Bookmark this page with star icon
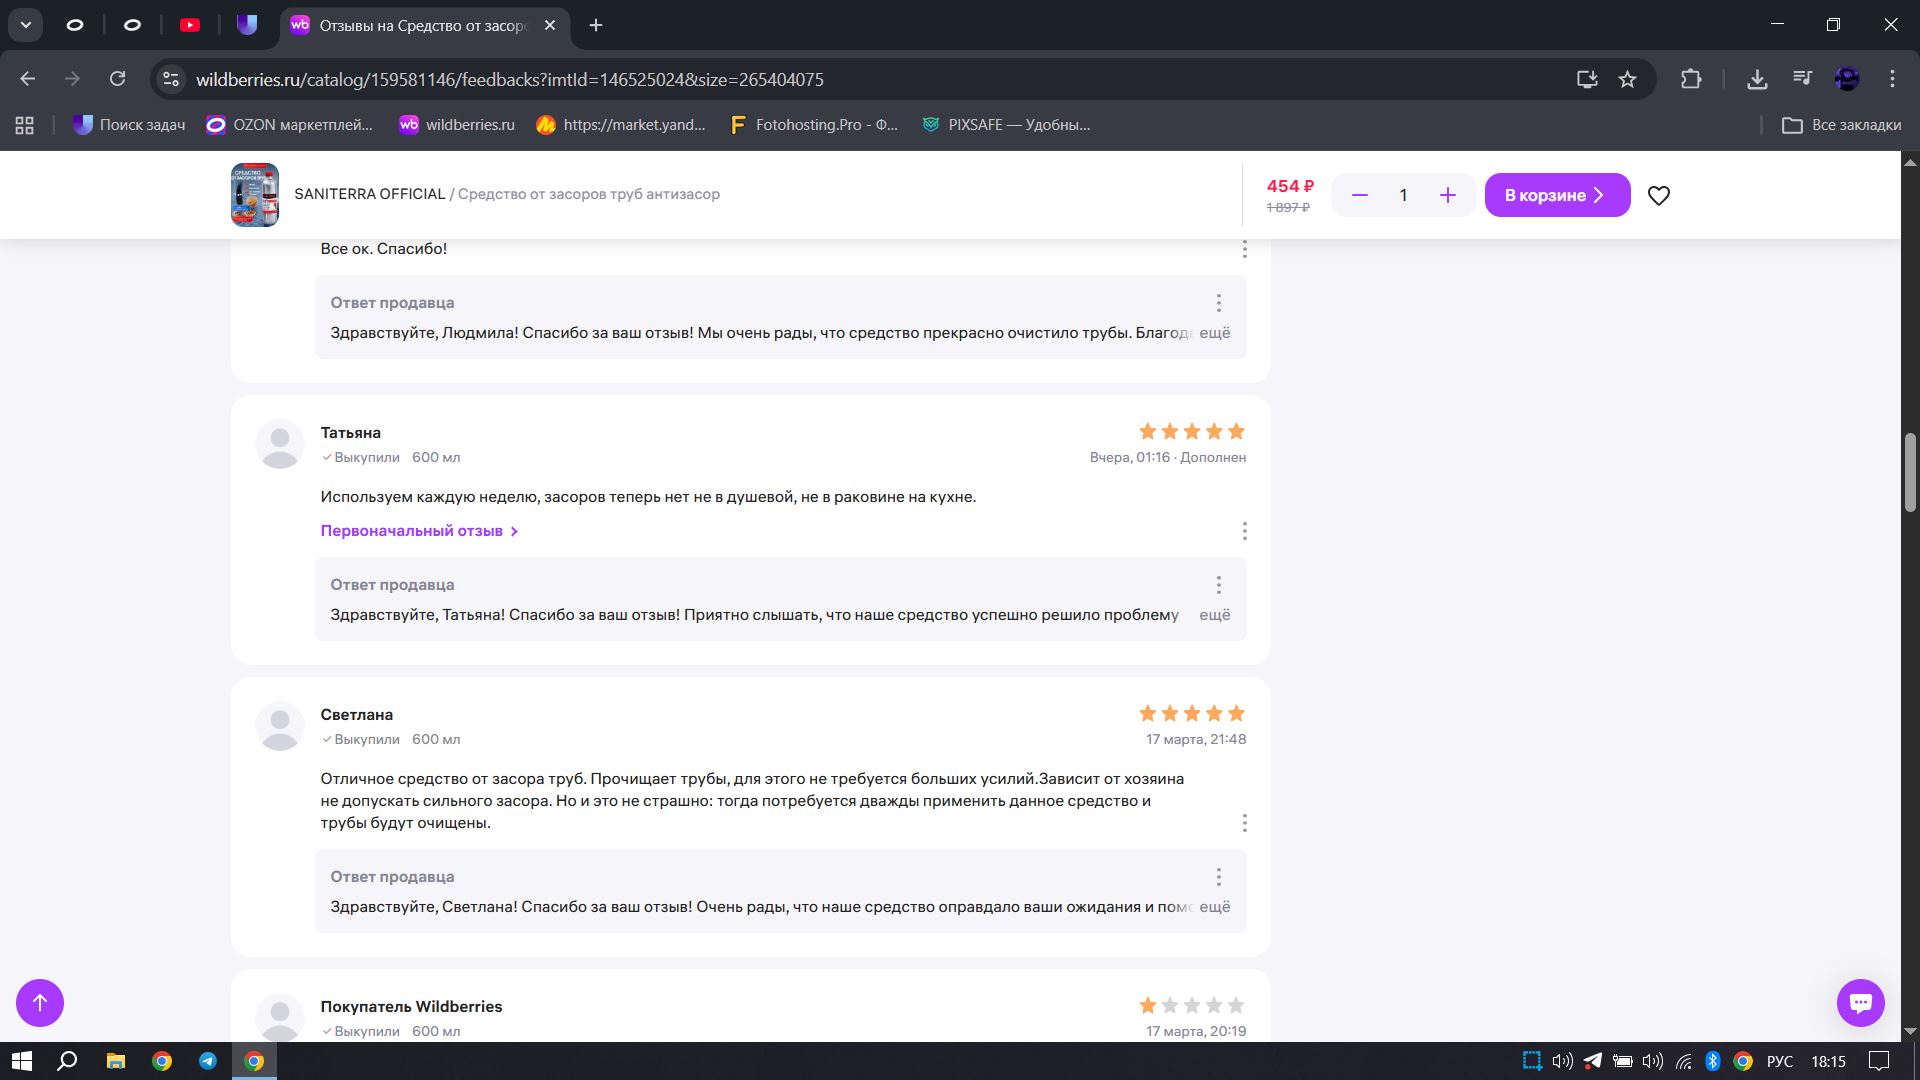 click(x=1627, y=79)
